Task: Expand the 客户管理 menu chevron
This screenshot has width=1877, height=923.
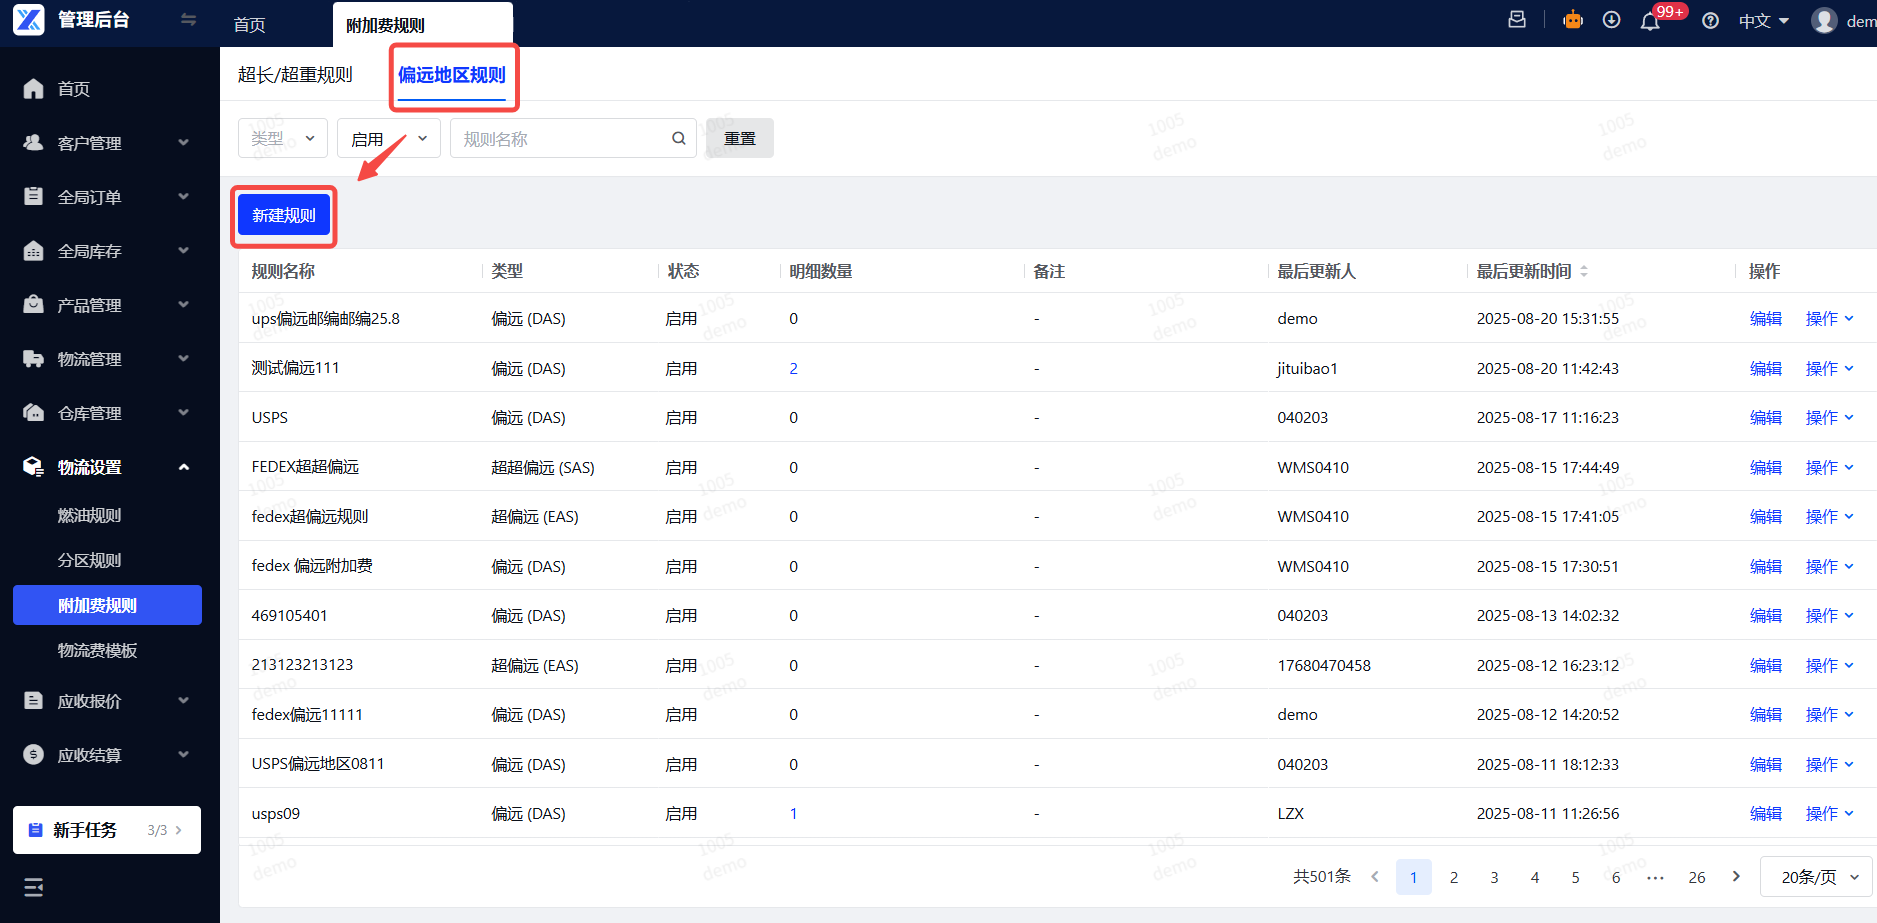Action: click(x=184, y=143)
